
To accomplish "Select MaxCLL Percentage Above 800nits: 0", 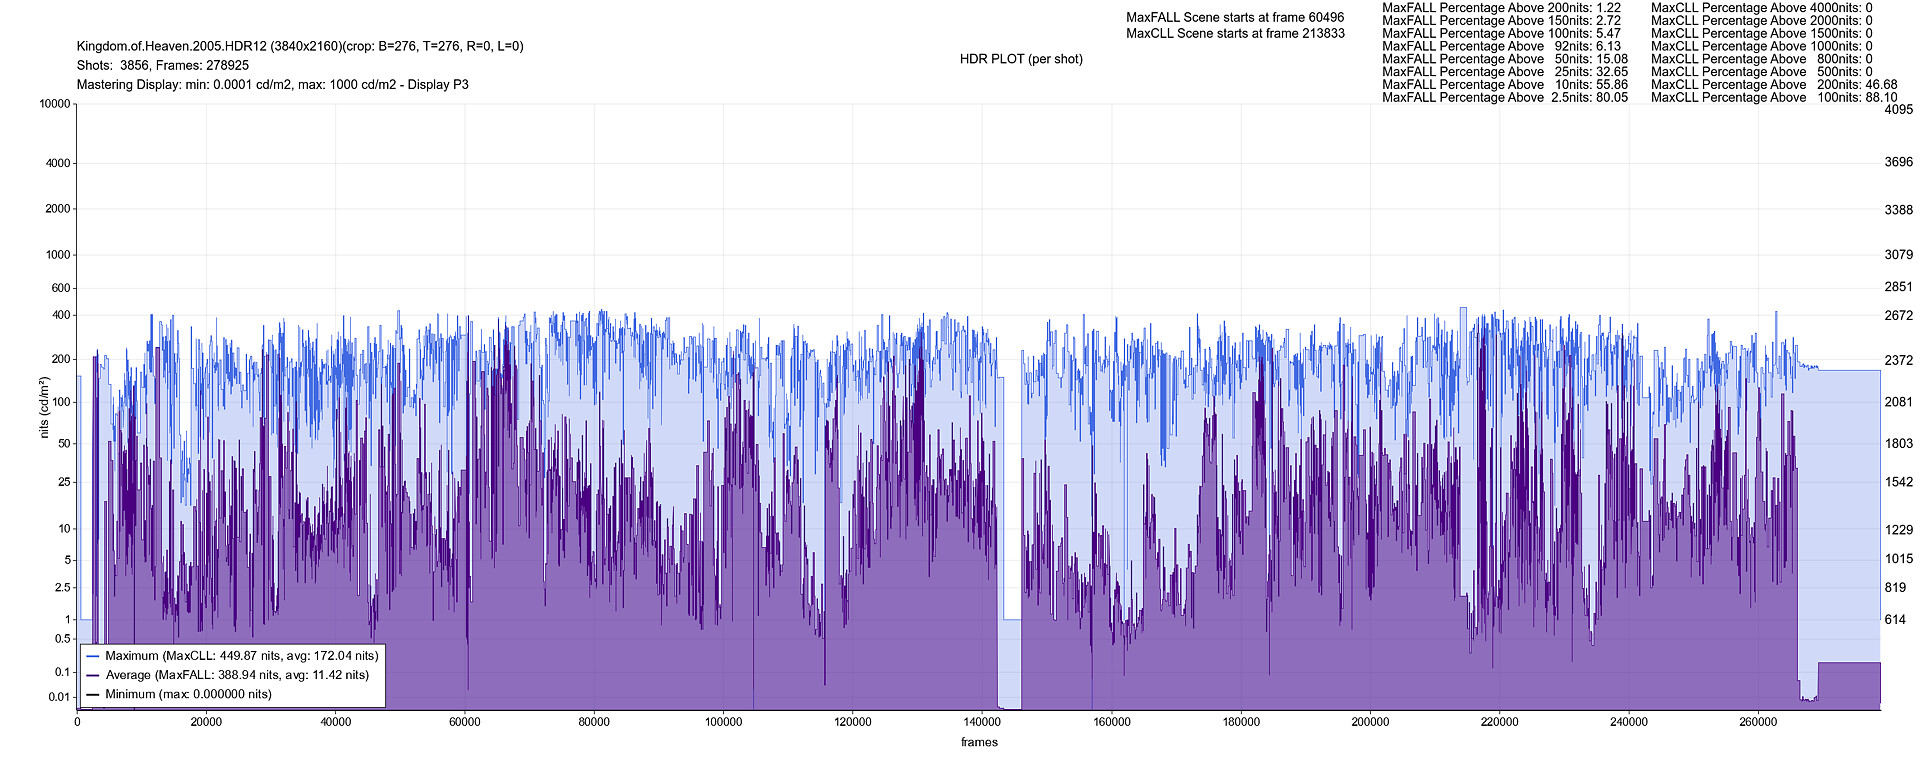I will coord(1762,59).
